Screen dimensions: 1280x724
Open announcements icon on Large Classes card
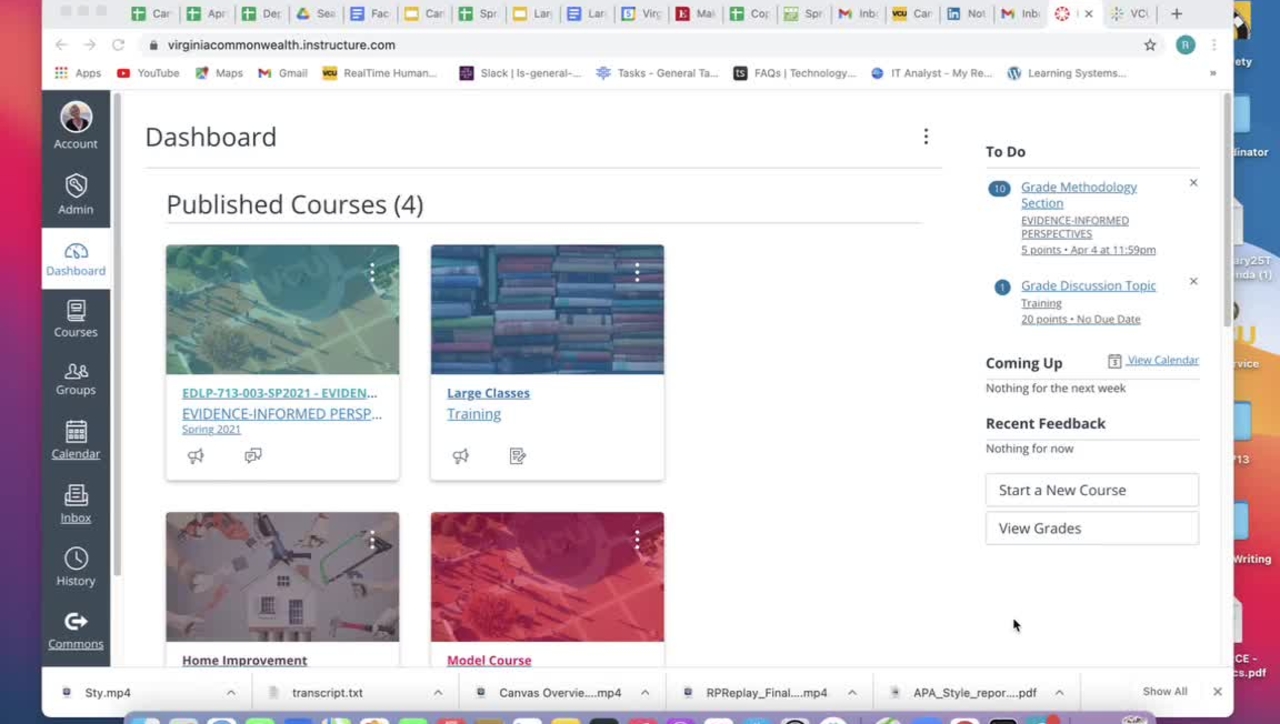461,456
